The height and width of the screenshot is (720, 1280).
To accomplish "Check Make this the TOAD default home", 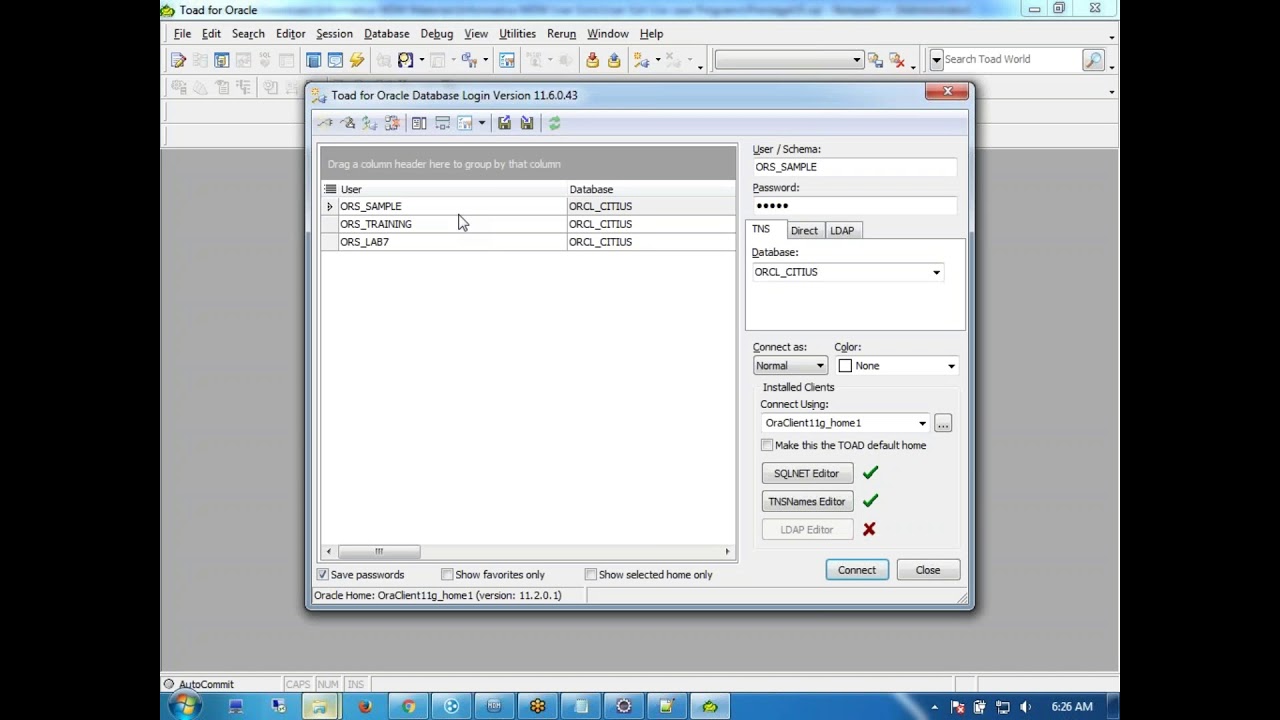I will pos(767,445).
